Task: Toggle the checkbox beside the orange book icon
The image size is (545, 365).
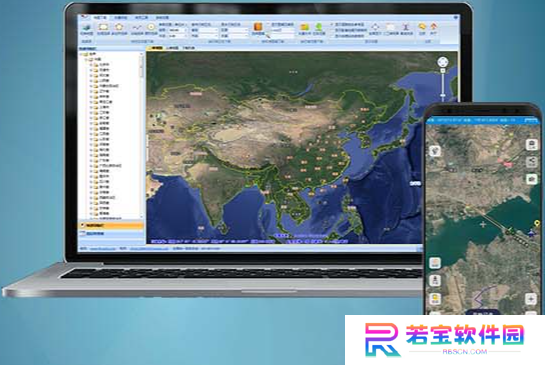Action: [269, 25]
